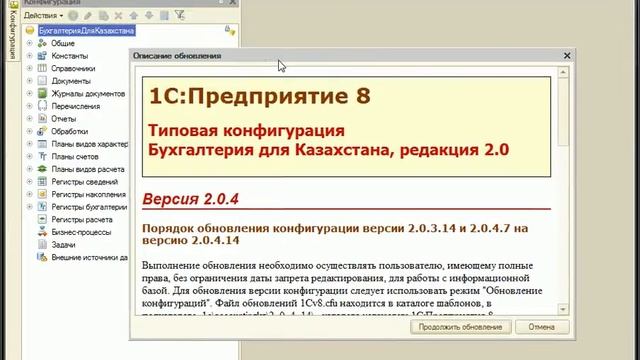Image resolution: width=640 pixels, height=360 pixels.
Task: Select the Задачи tree item label
Action: tap(63, 245)
